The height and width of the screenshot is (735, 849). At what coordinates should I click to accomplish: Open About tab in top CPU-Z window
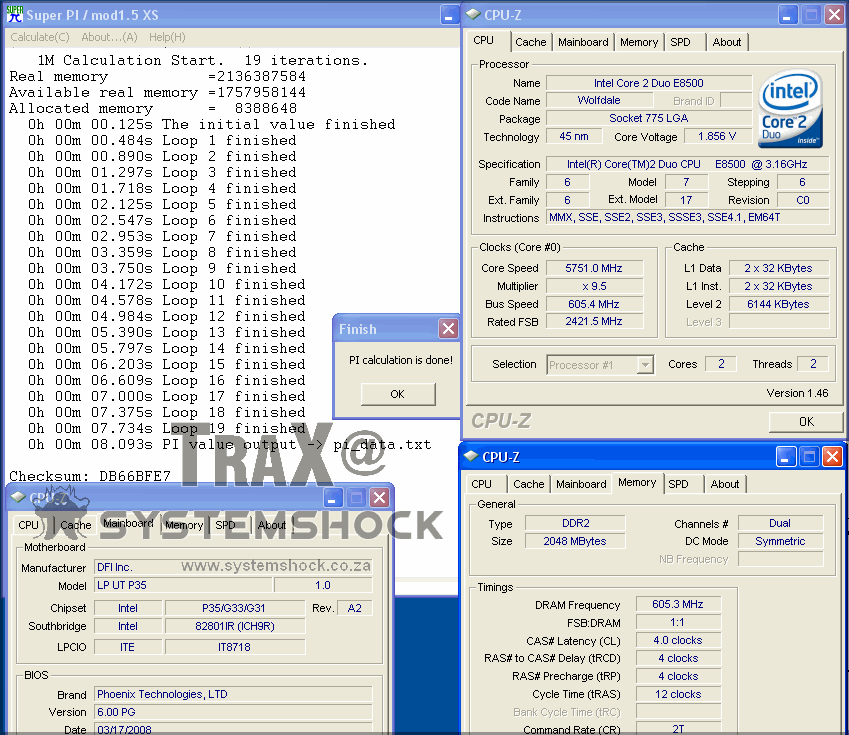pos(727,42)
